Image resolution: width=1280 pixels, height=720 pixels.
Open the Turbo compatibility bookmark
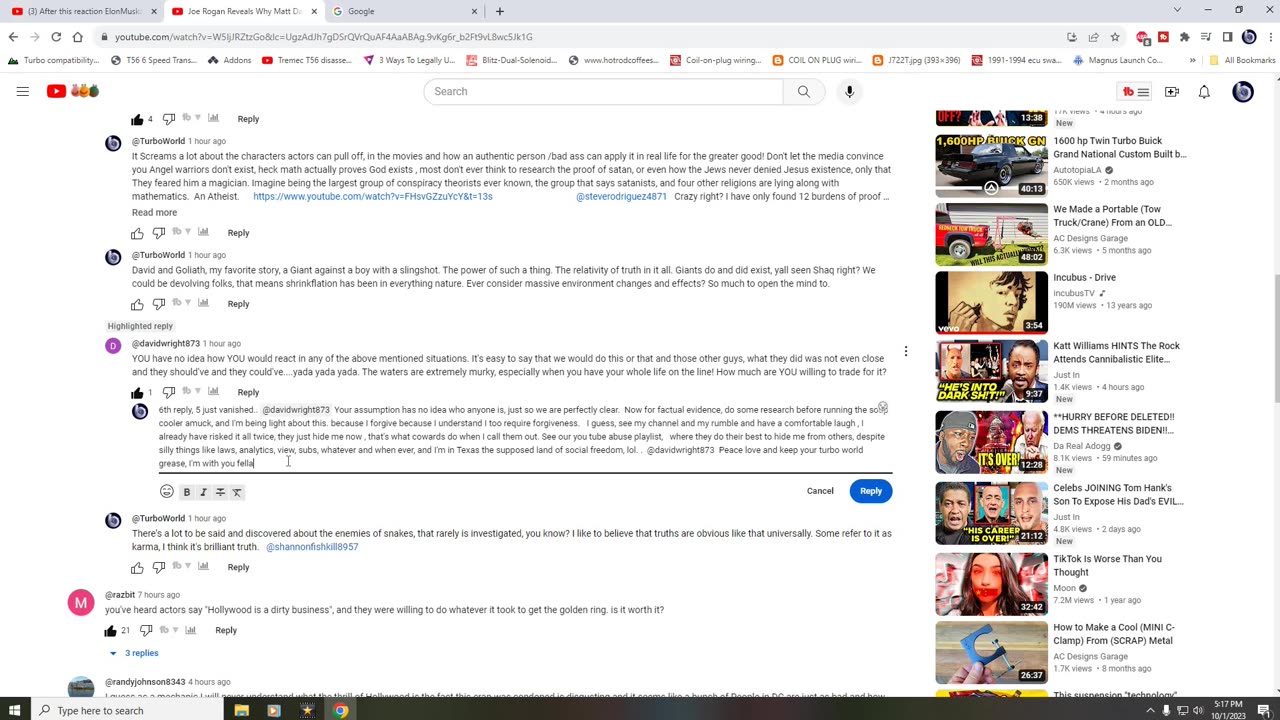53,60
